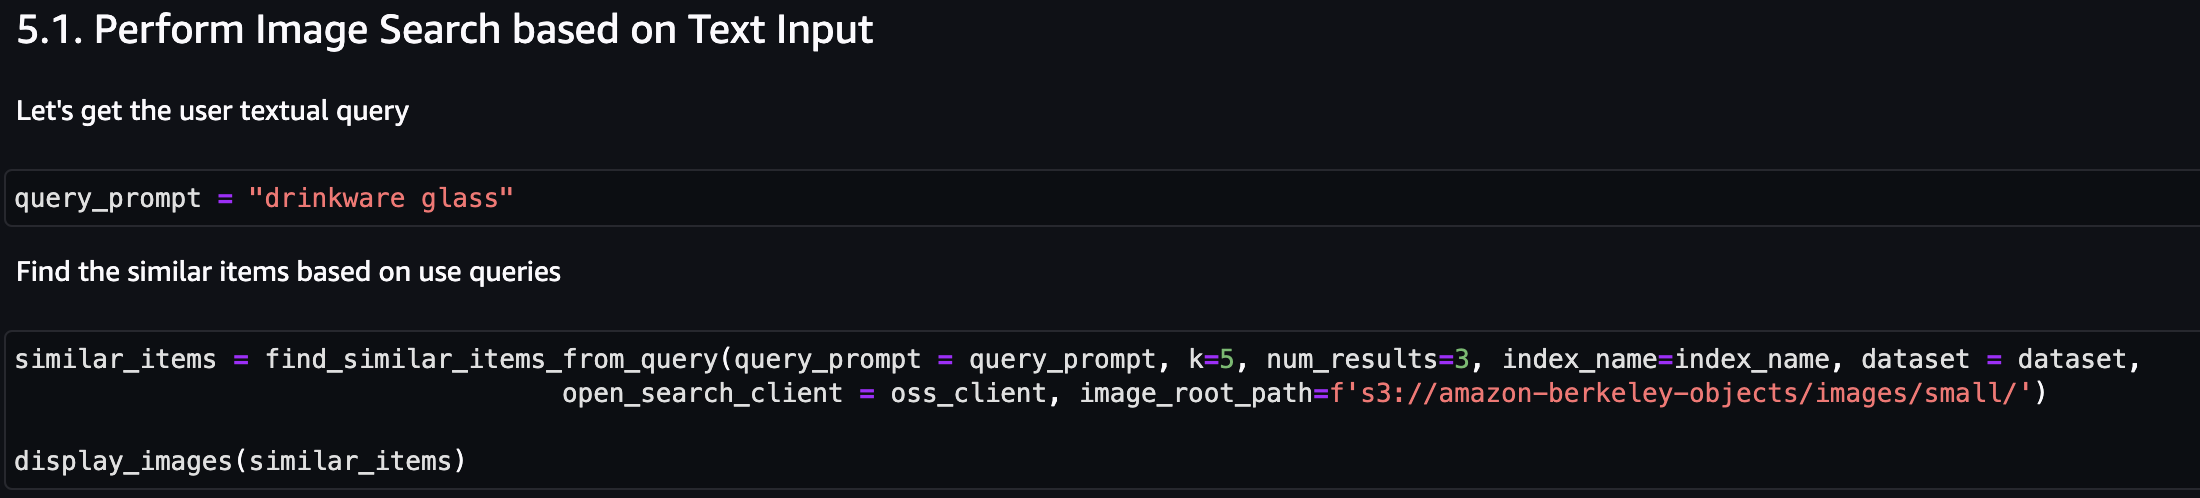Click the query_prompt variable name in first cell
2200x498 pixels.
coord(108,198)
